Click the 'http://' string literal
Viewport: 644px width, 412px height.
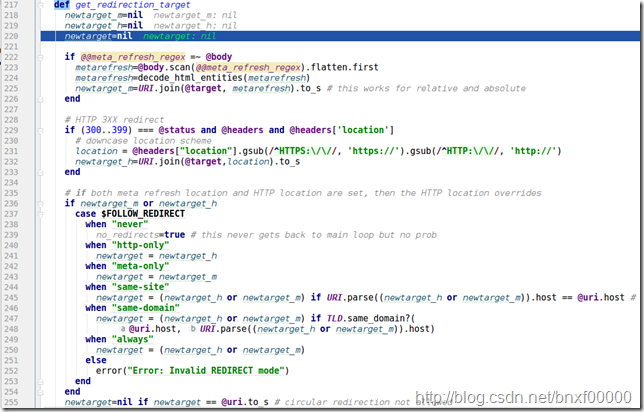point(533,151)
